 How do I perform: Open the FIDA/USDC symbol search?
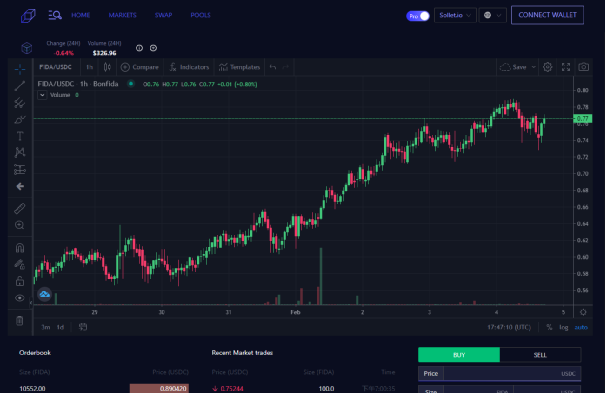click(56, 67)
